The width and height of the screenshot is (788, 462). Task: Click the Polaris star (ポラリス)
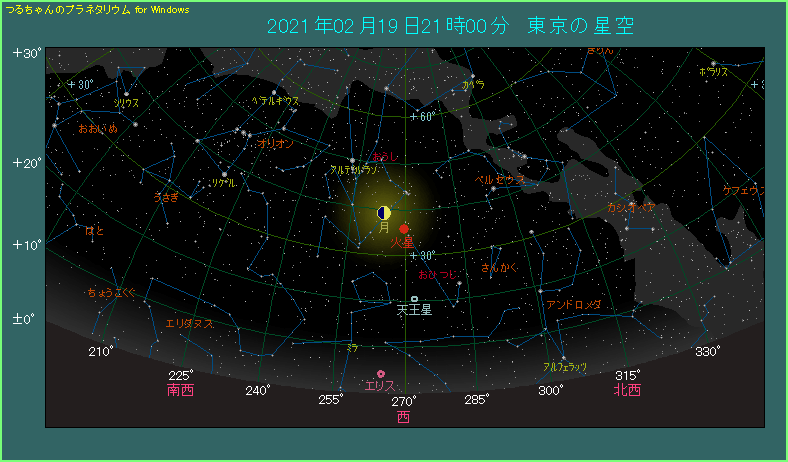713,62
